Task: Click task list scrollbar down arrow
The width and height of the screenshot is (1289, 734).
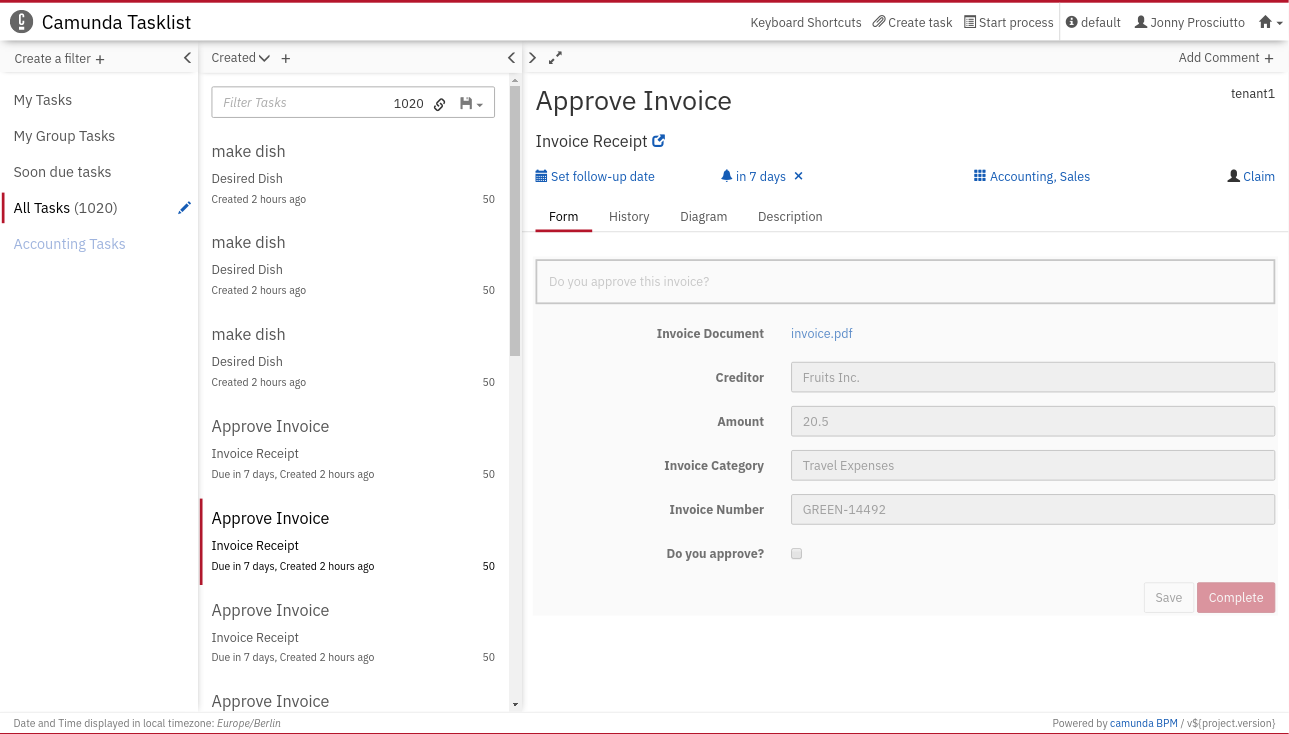Action: 515,705
